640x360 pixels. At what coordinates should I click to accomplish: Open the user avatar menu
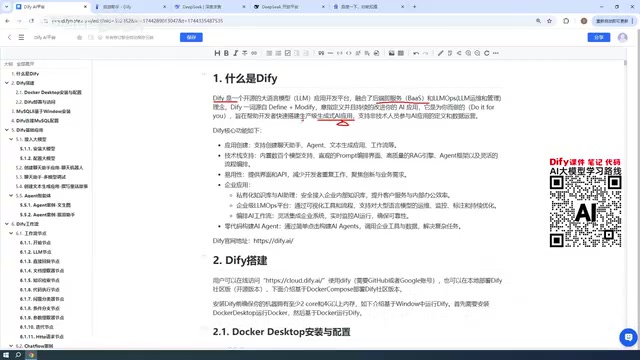tap(622, 37)
